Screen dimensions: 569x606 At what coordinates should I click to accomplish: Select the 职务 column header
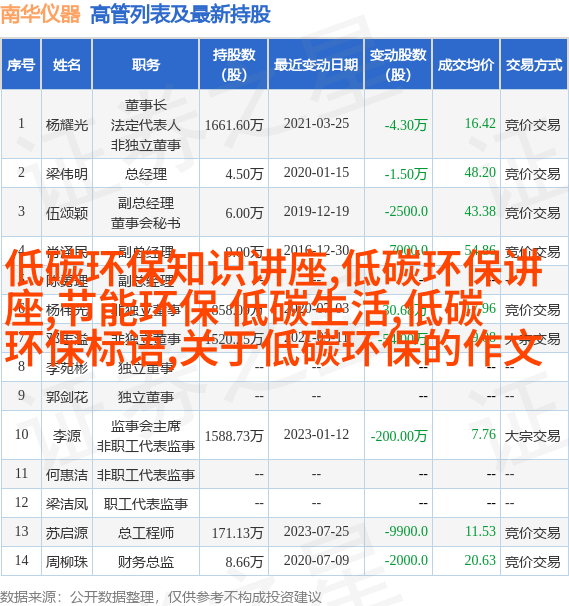click(146, 65)
